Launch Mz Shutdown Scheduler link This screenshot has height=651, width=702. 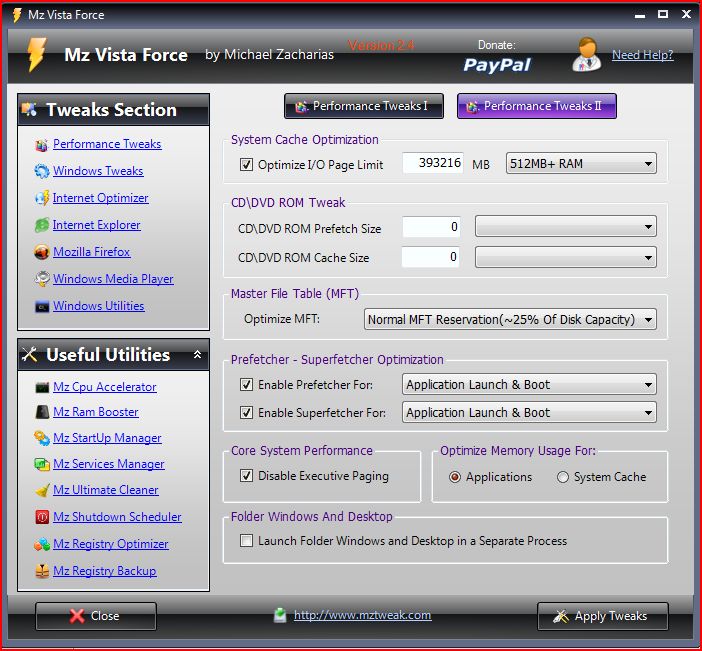tap(117, 517)
